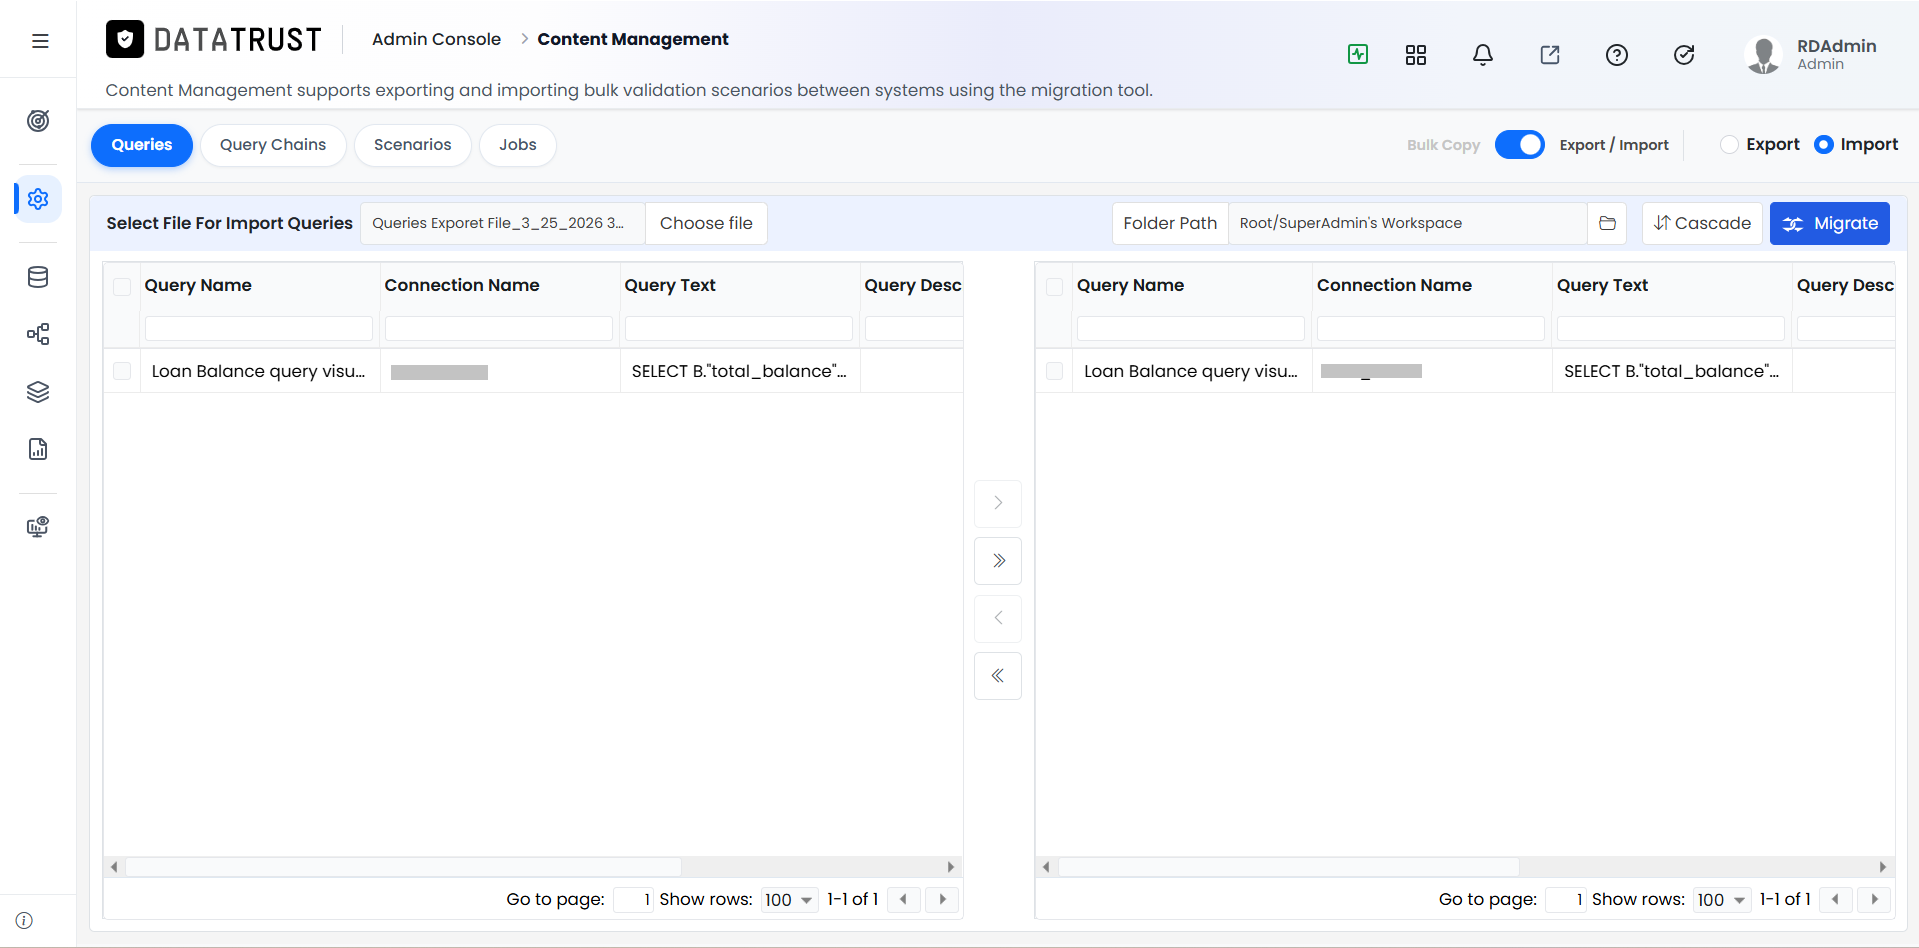The width and height of the screenshot is (1919, 948).
Task: Click right table horizontal scrollbar
Action: [1288, 867]
